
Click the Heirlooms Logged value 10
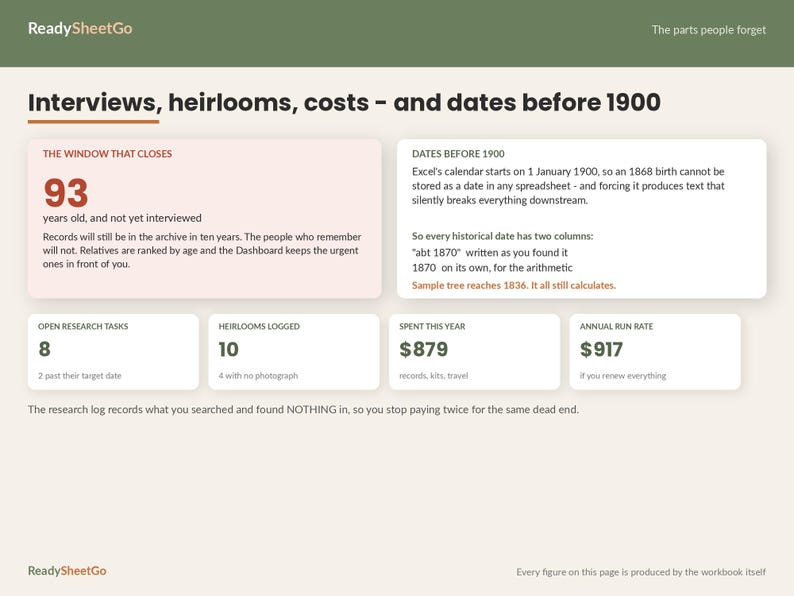click(228, 349)
